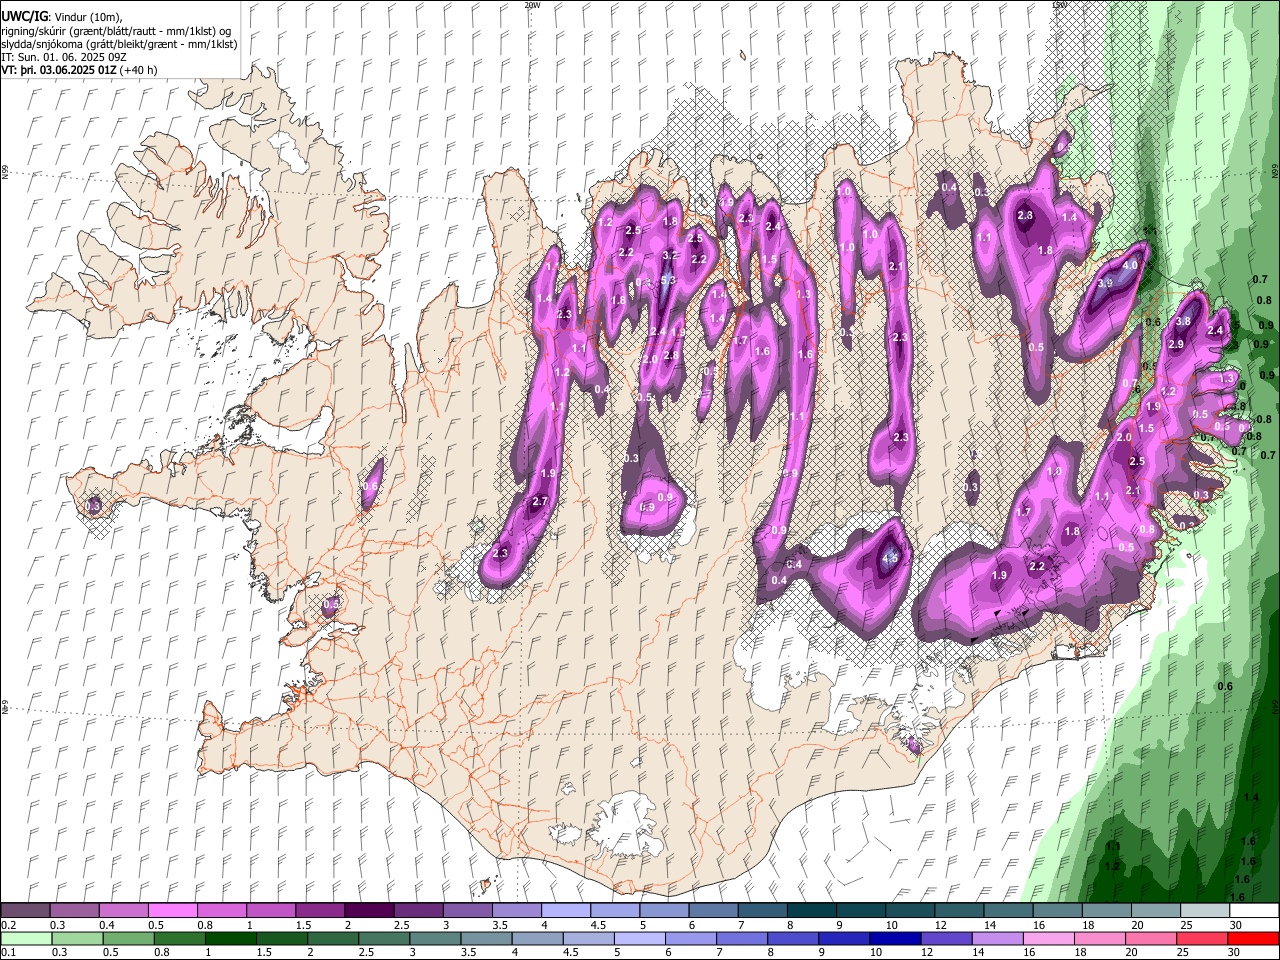
Task: Click the 3.8 value near the east coast
Action: pyautogui.click(x=1183, y=321)
